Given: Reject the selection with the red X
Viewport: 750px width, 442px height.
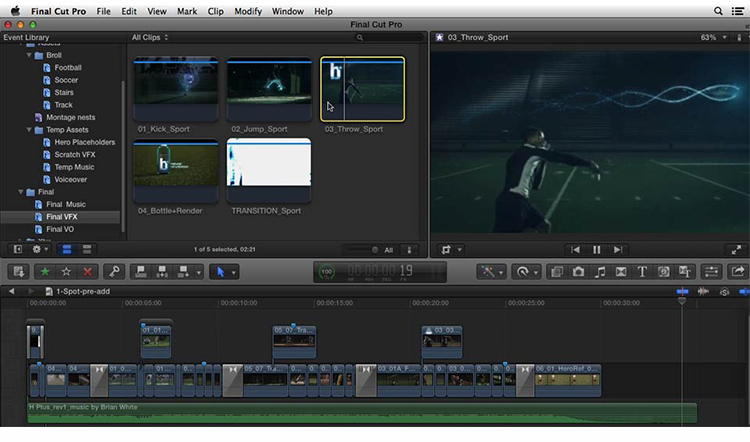Looking at the screenshot, I should pos(88,272).
